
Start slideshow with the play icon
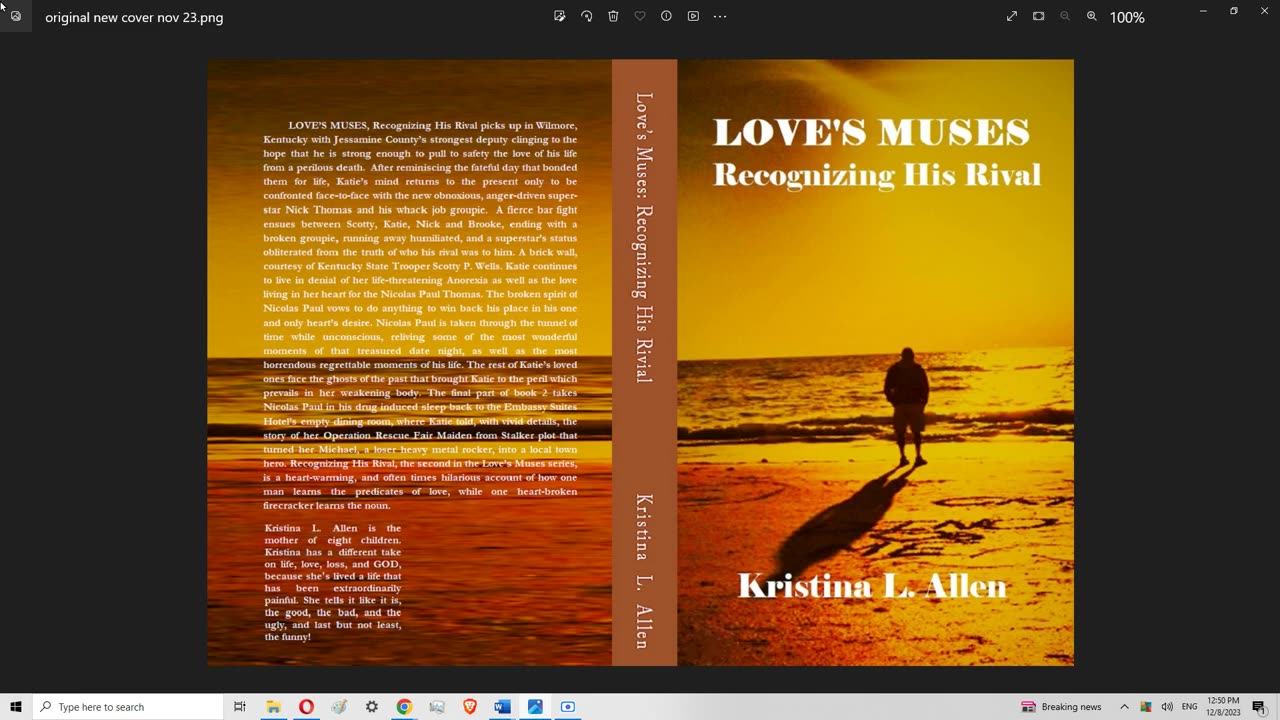click(x=693, y=16)
